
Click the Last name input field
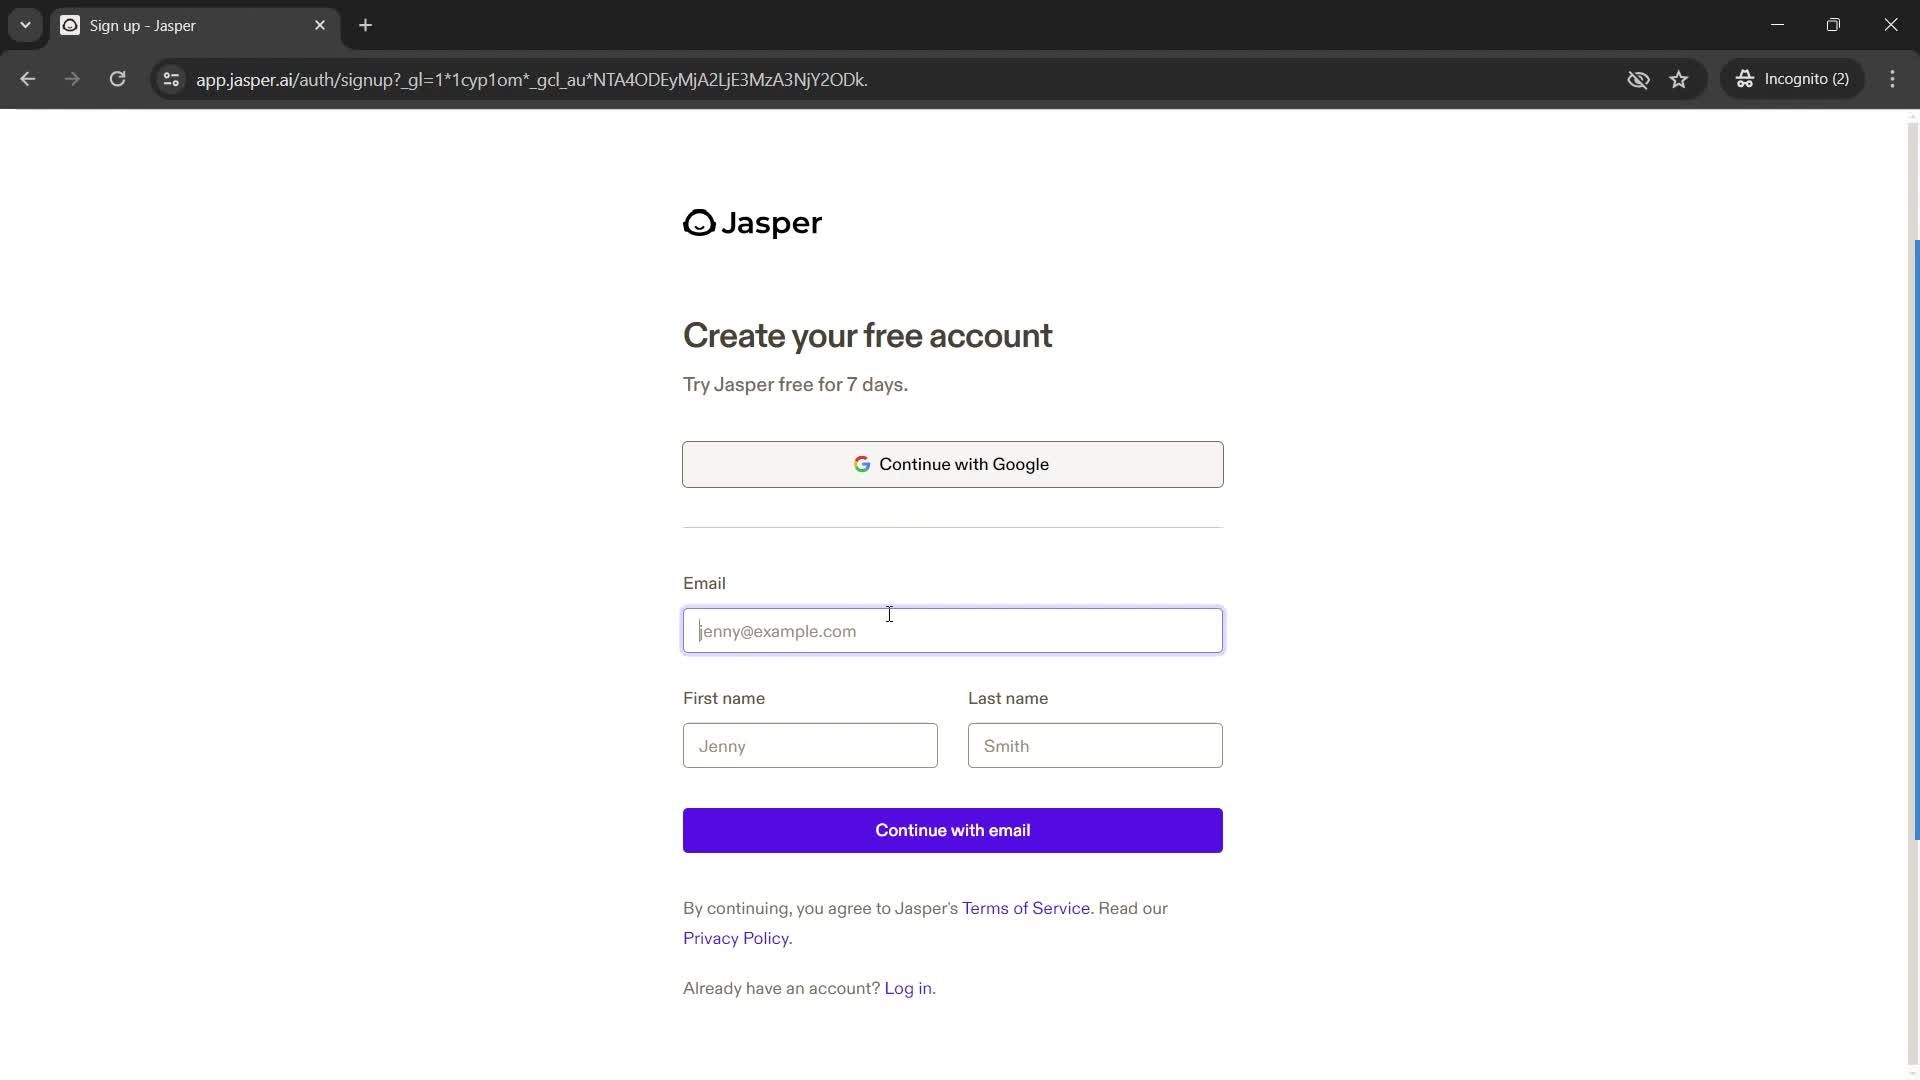click(x=1095, y=745)
